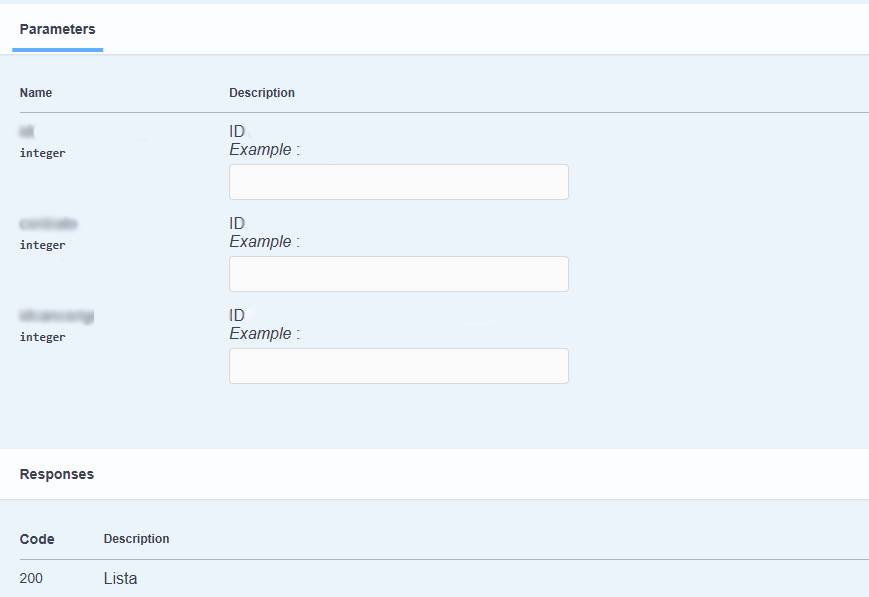Select the third parameter's ID input field
869x597 pixels.
[398, 366]
